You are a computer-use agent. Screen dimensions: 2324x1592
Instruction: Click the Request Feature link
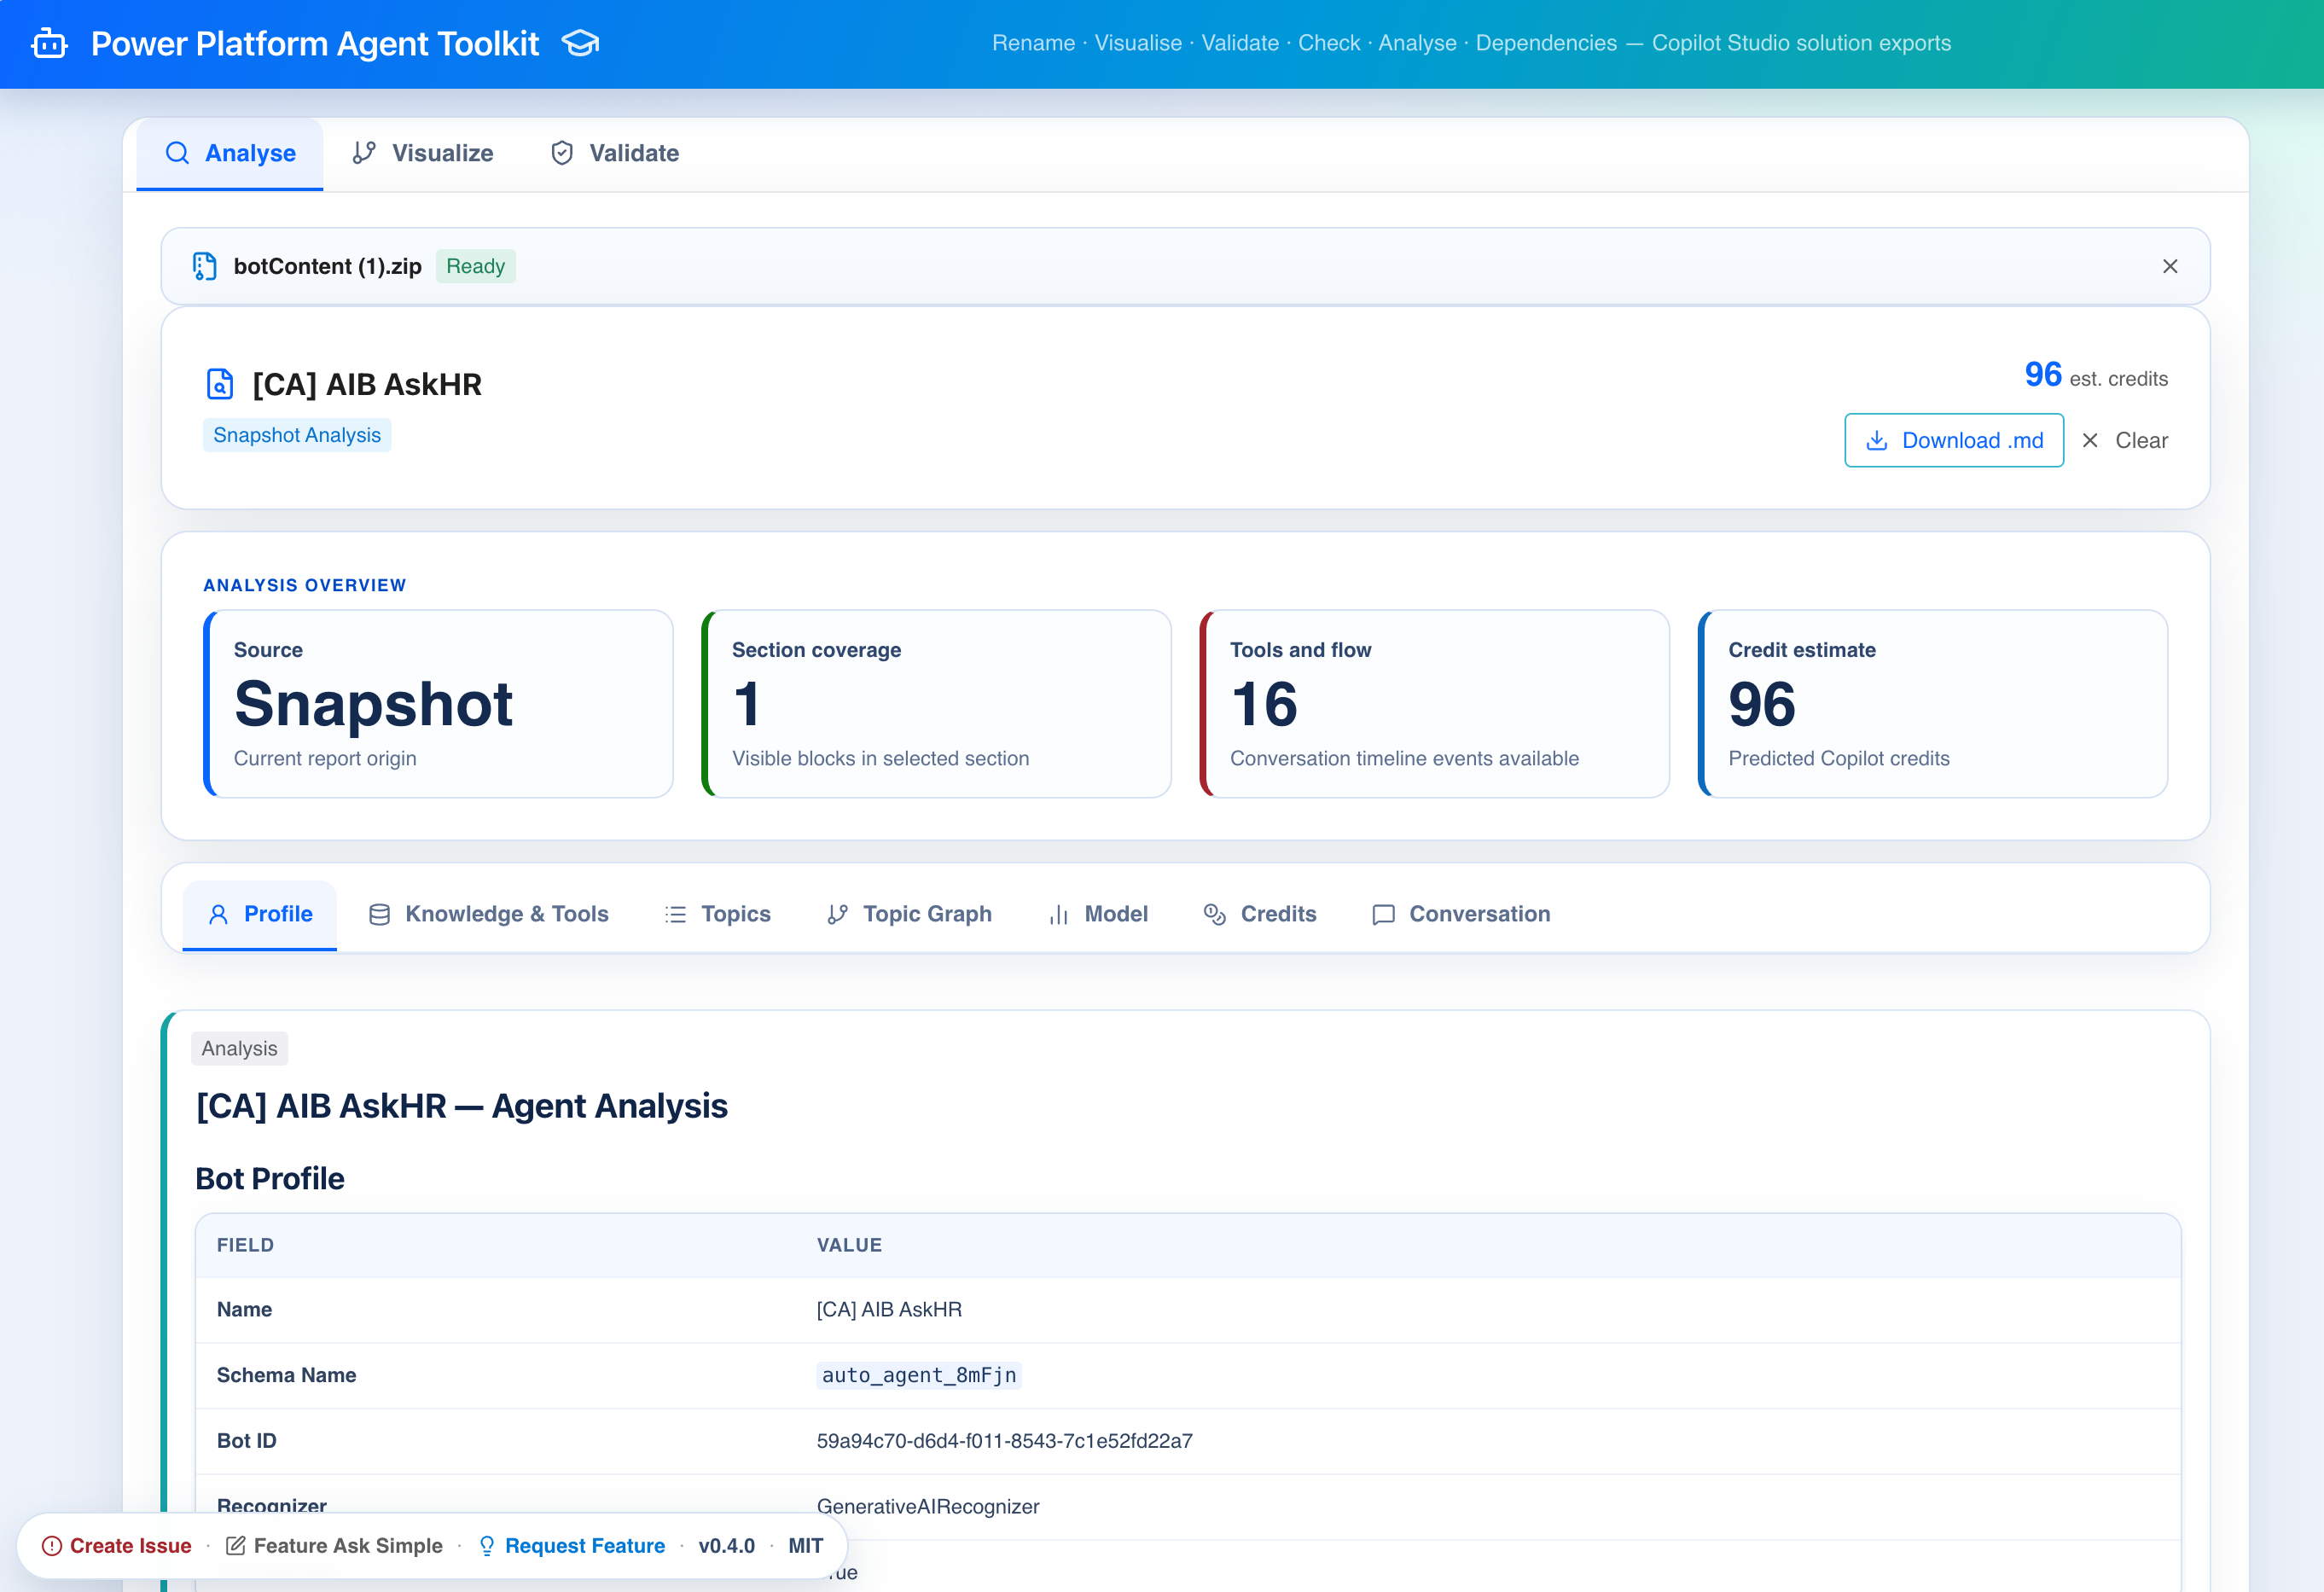tap(572, 1545)
